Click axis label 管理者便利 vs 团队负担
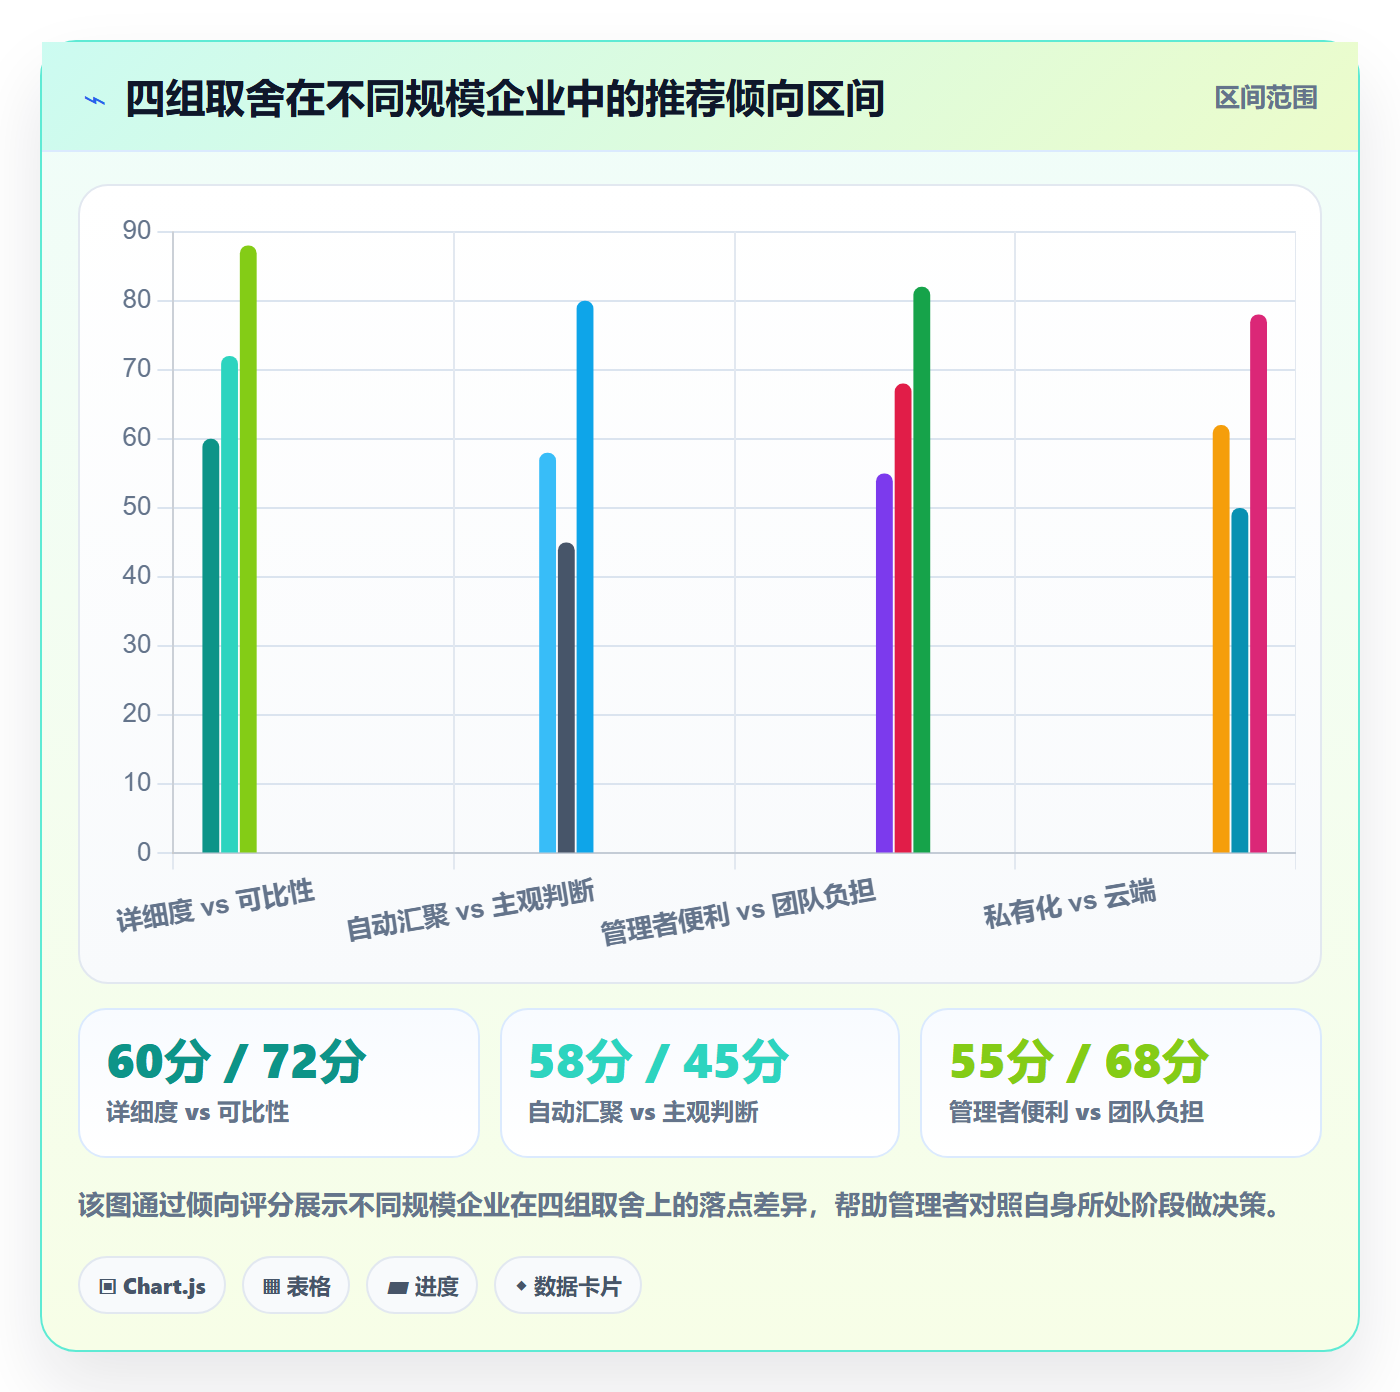The image size is (1400, 1392). 738,912
